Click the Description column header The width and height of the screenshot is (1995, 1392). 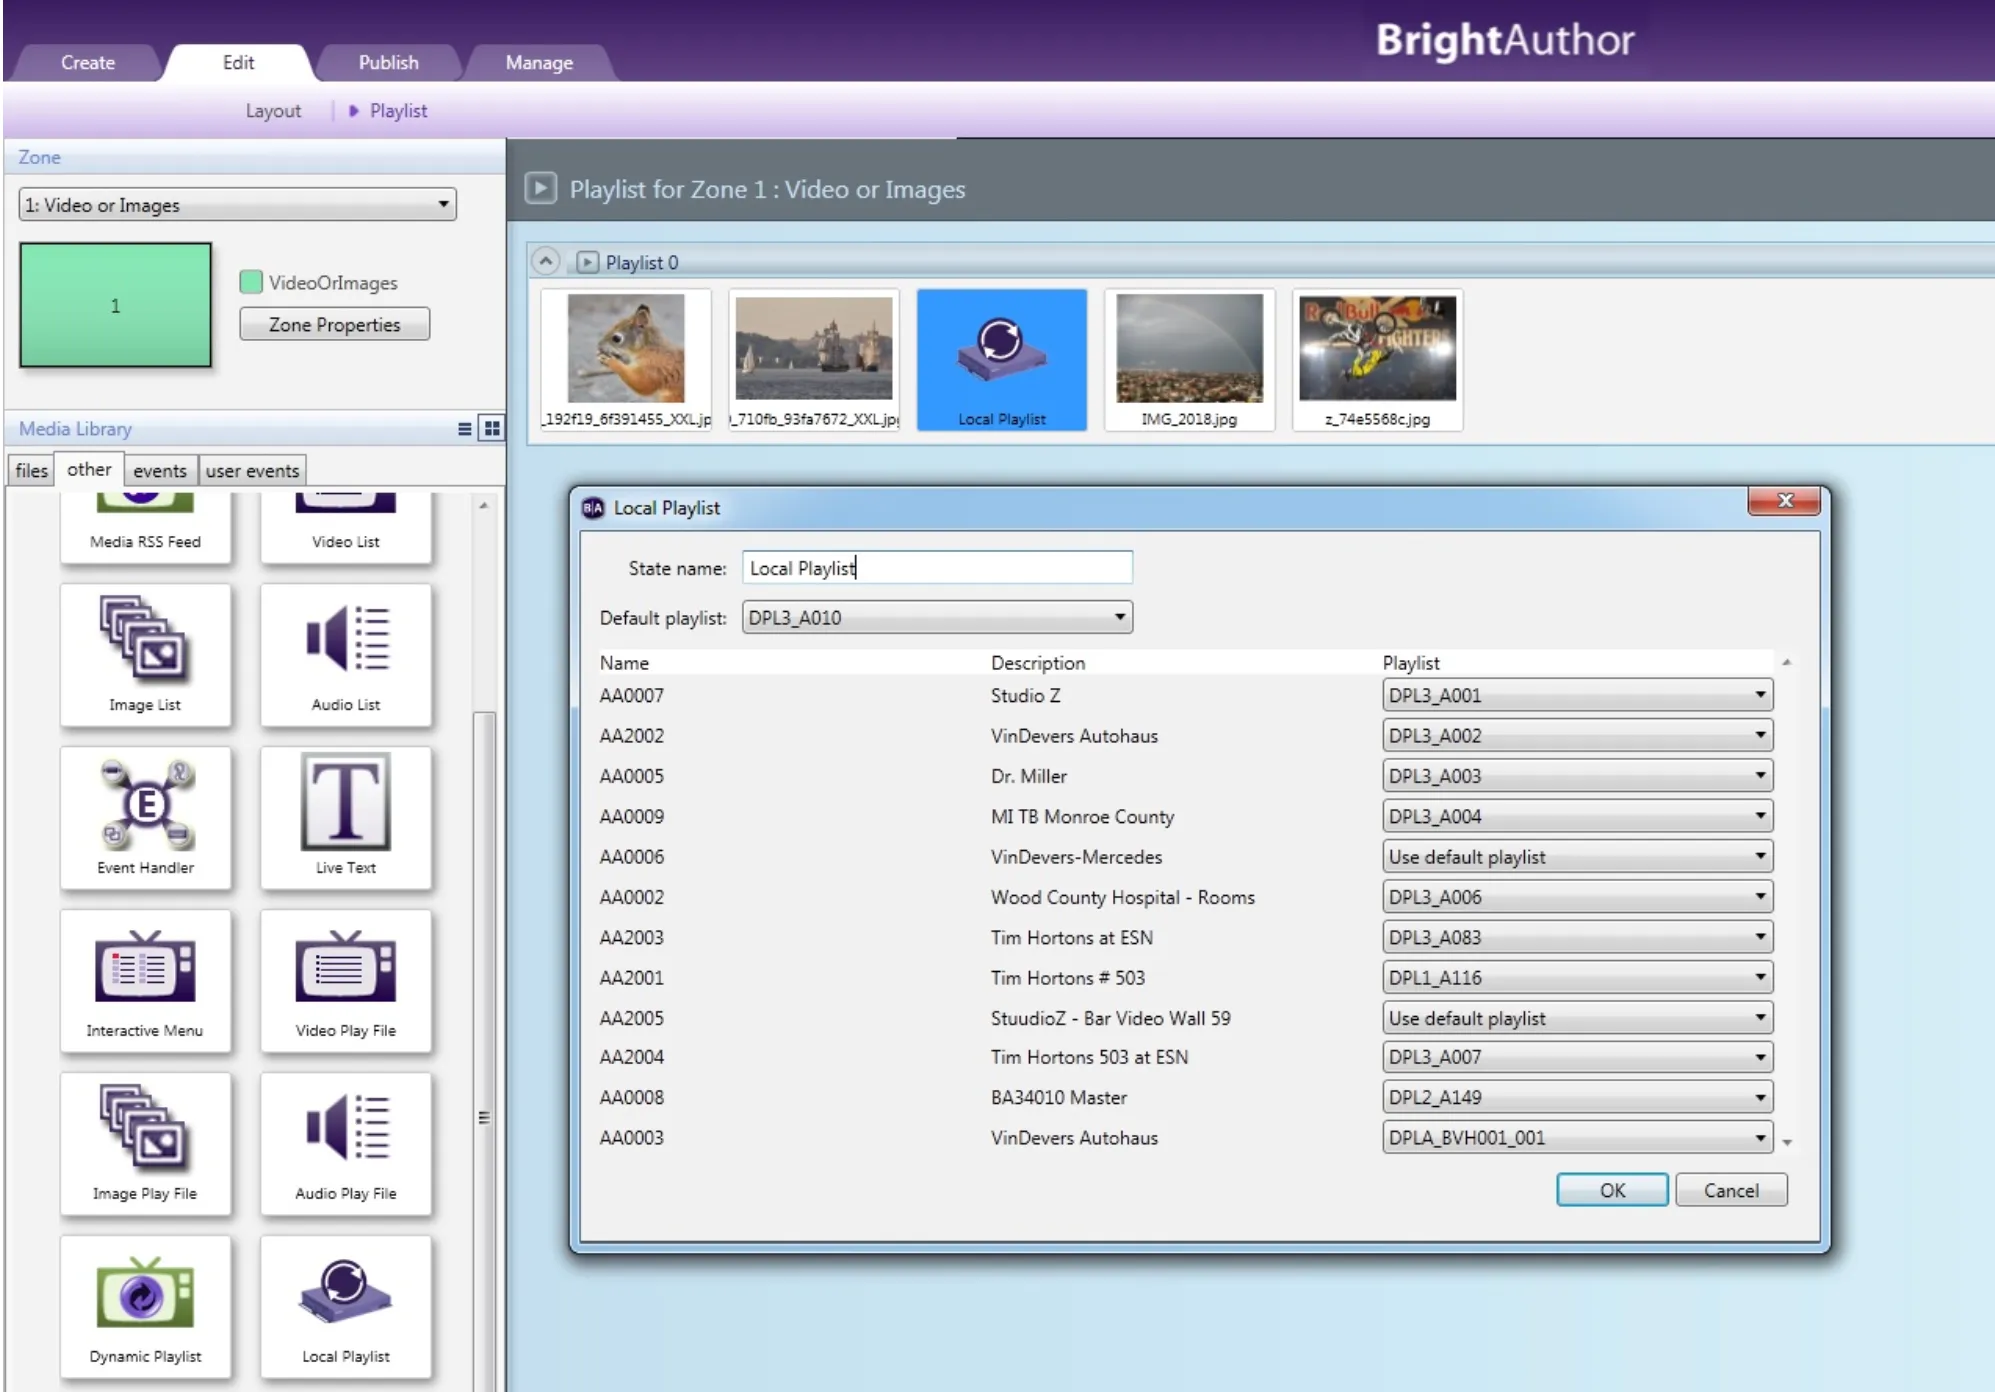pyautogui.click(x=1038, y=662)
